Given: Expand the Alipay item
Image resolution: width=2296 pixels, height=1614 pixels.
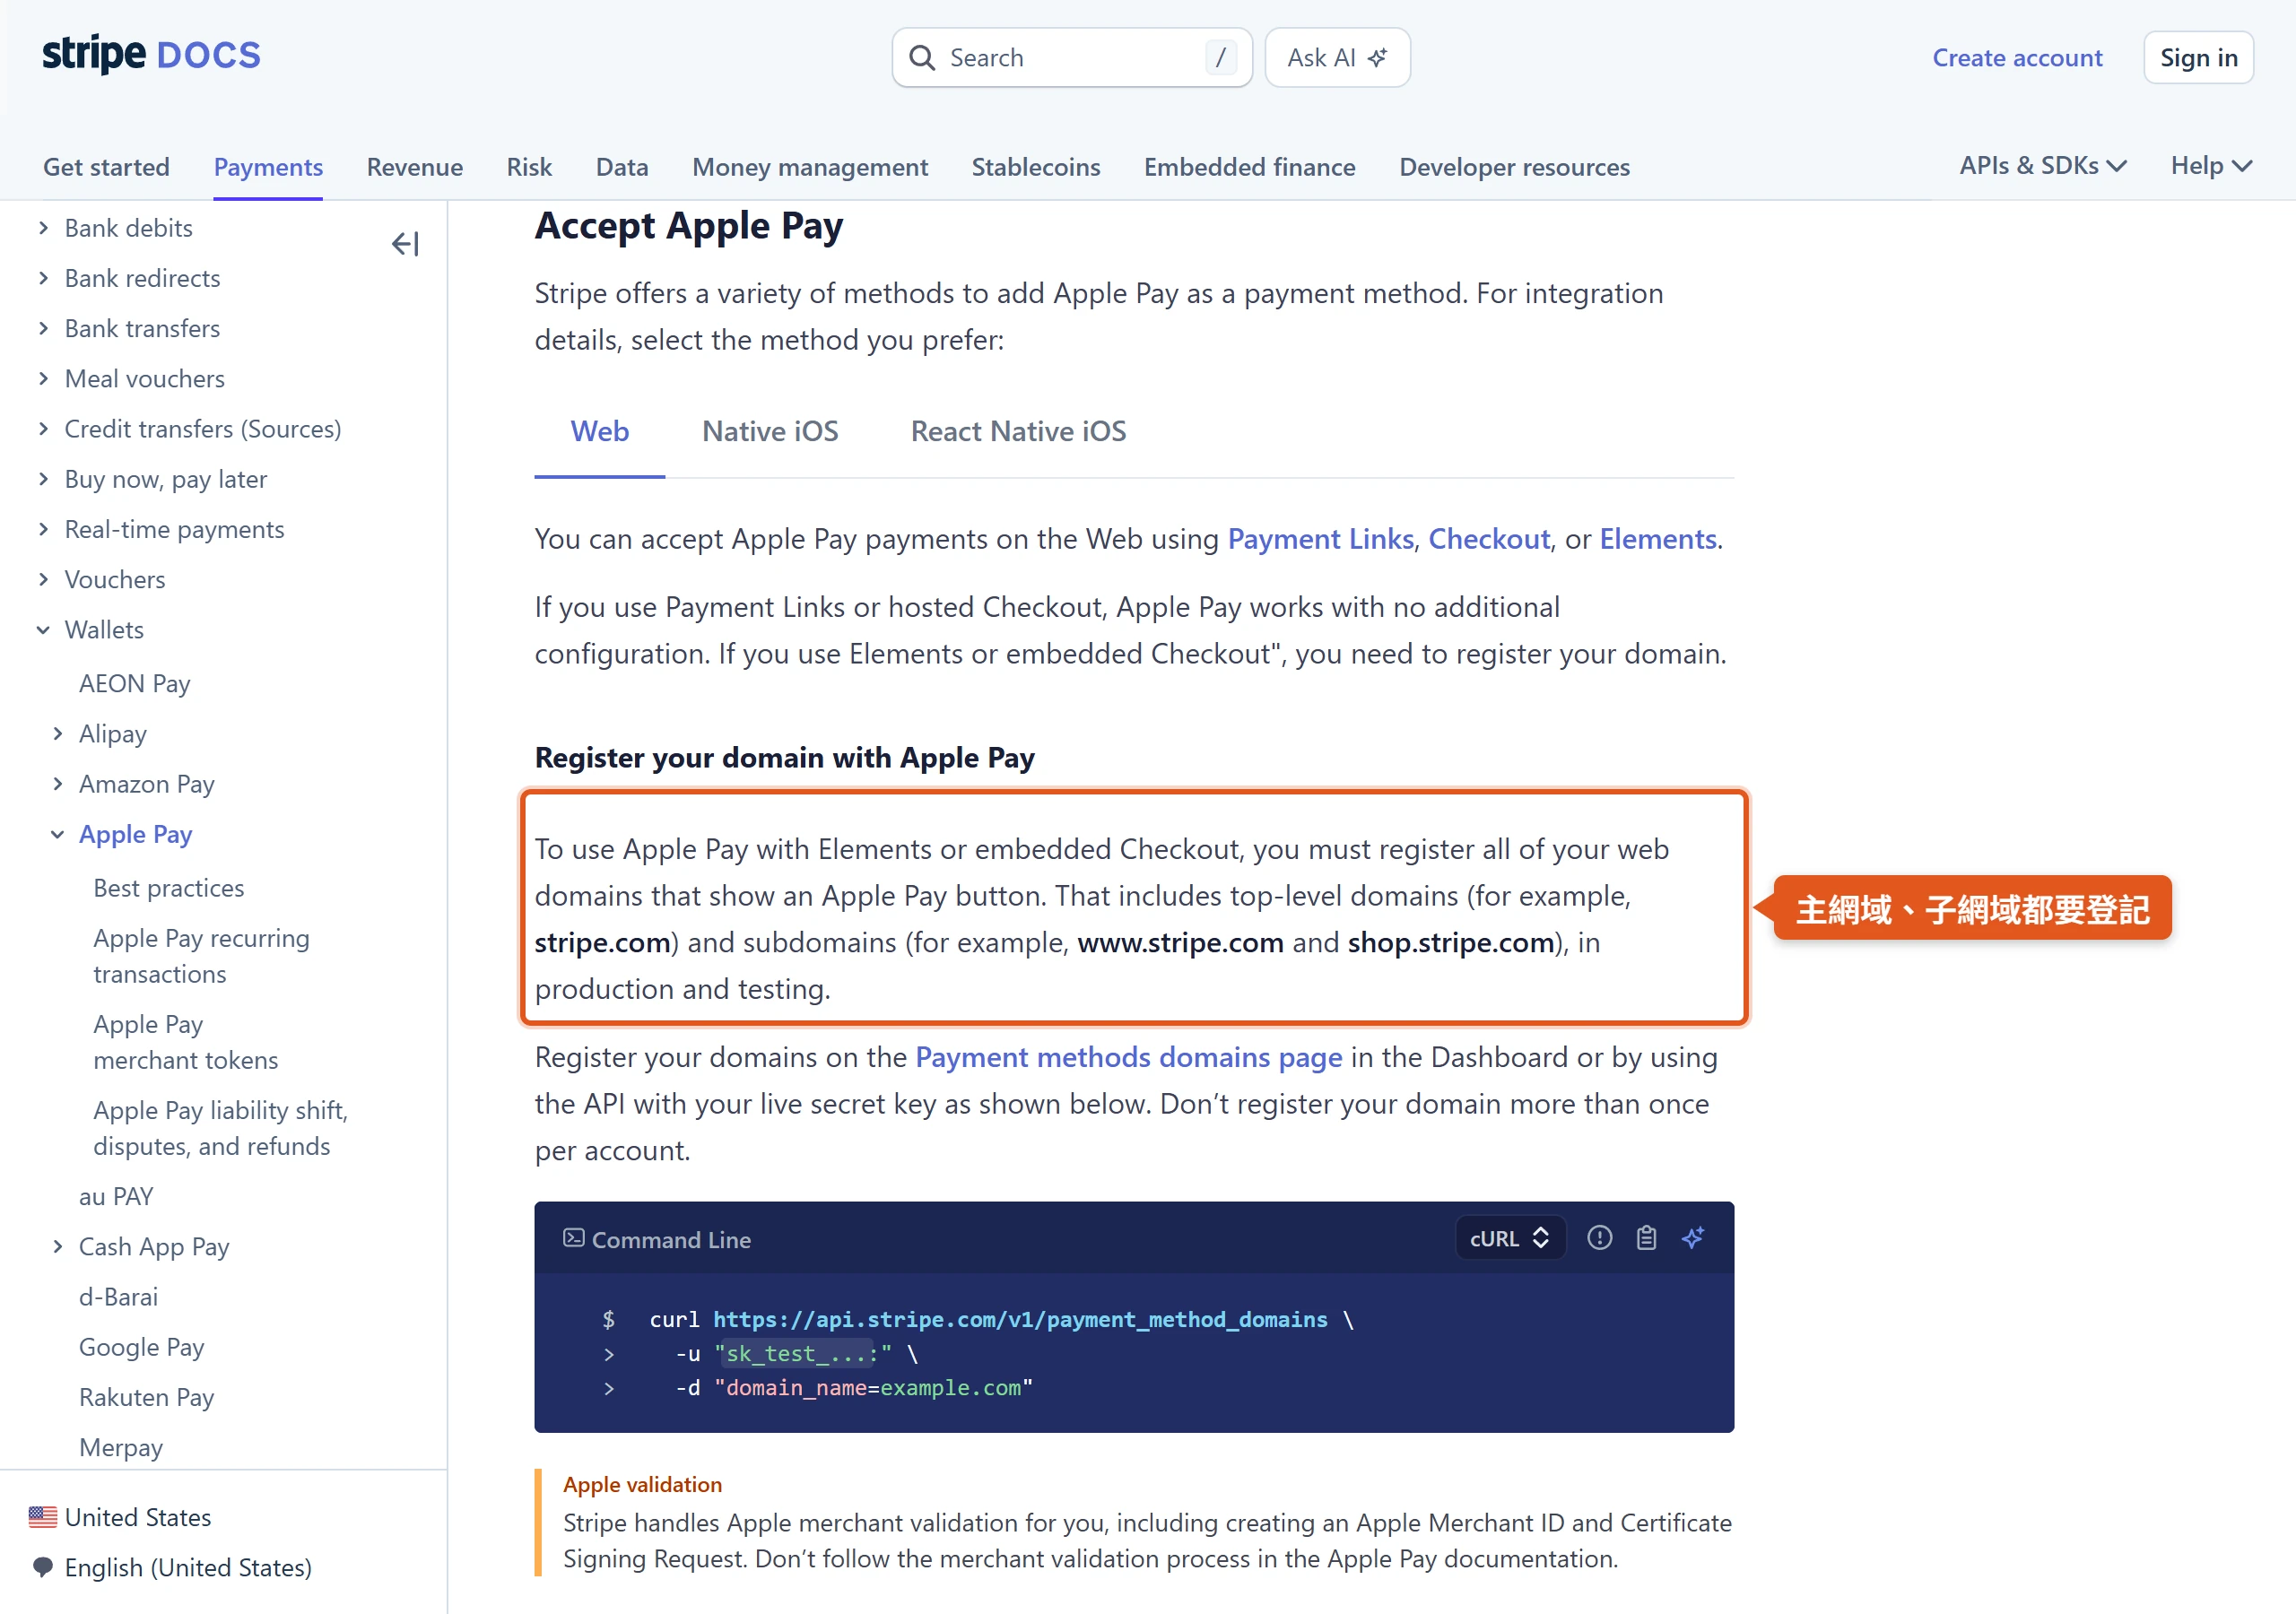Looking at the screenshot, I should 58,734.
